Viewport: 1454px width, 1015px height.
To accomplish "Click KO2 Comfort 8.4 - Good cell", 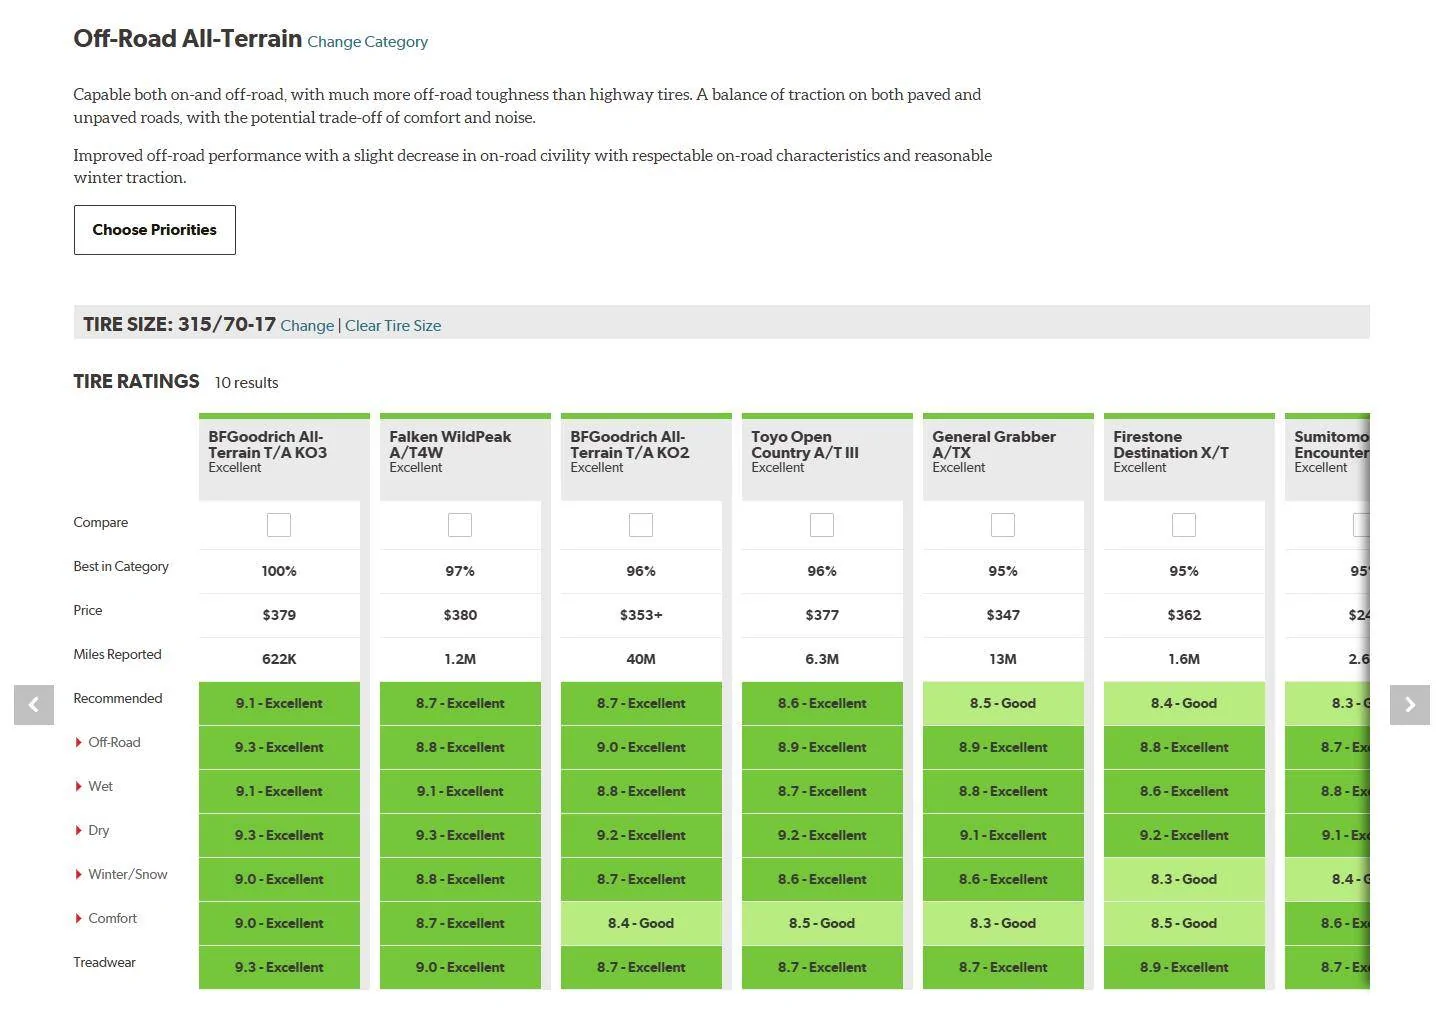I will click(641, 923).
